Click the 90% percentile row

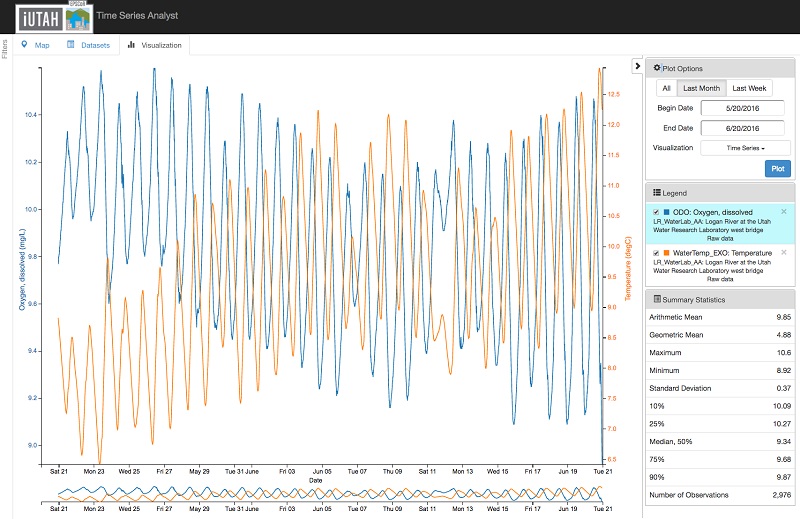tap(720, 477)
